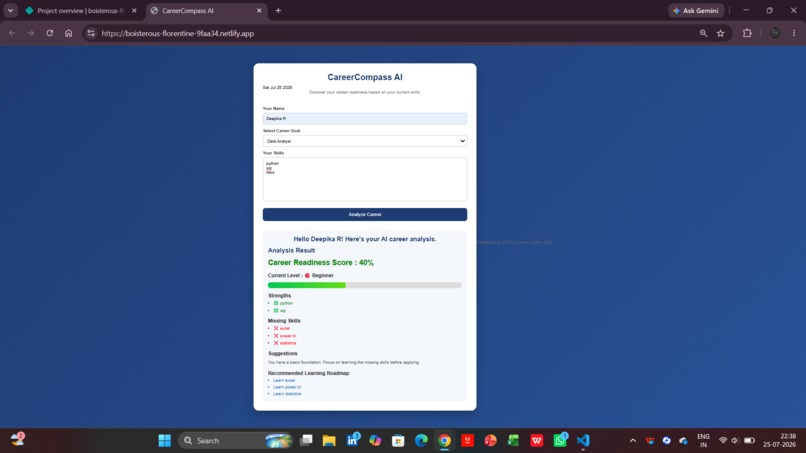Click the Beginner current level text

tap(322, 276)
